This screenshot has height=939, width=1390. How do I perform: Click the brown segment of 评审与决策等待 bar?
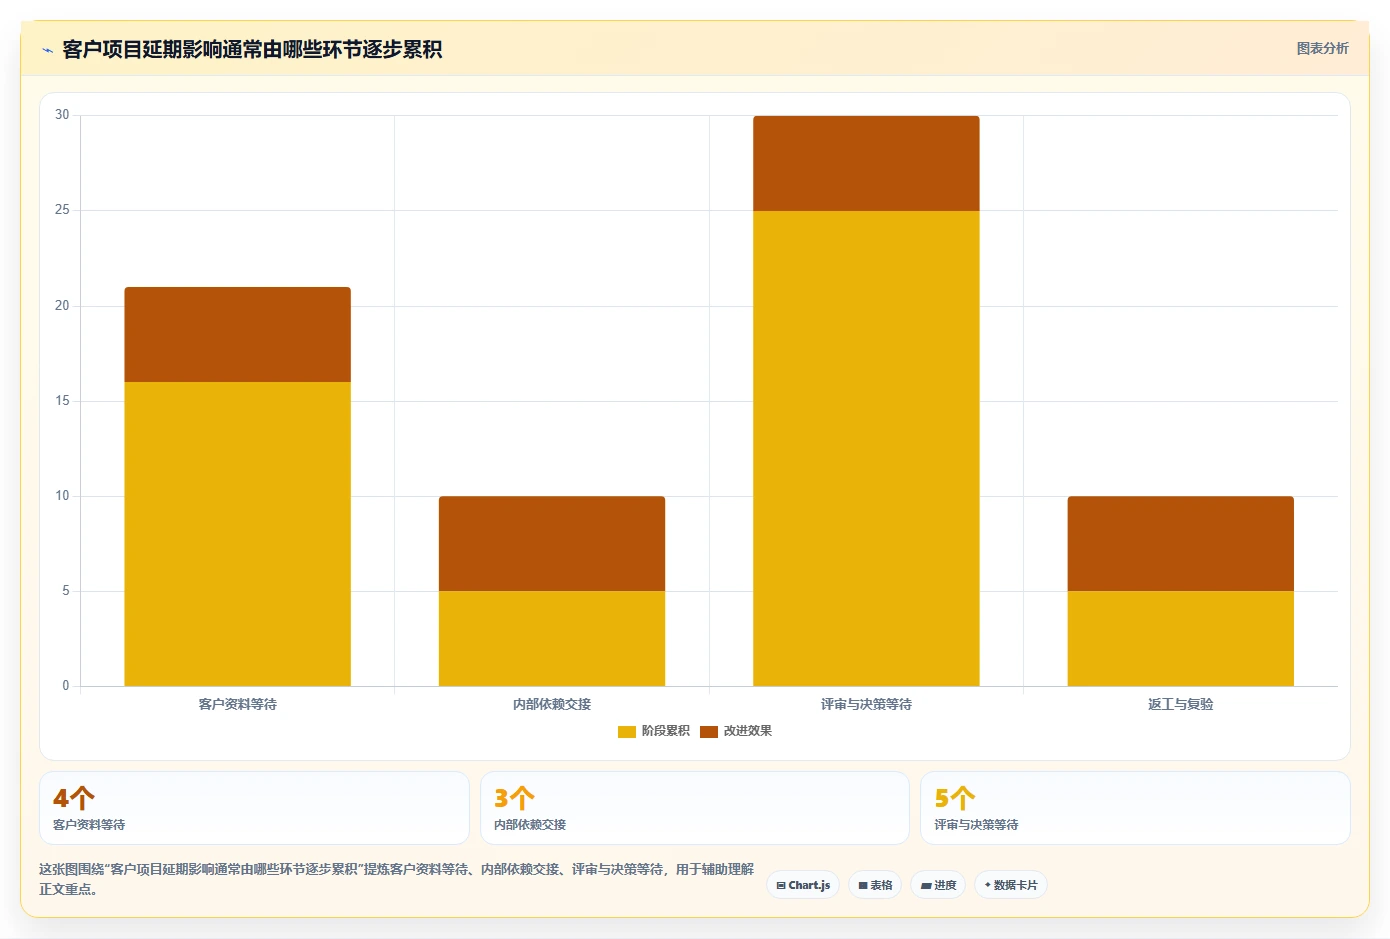(x=866, y=163)
